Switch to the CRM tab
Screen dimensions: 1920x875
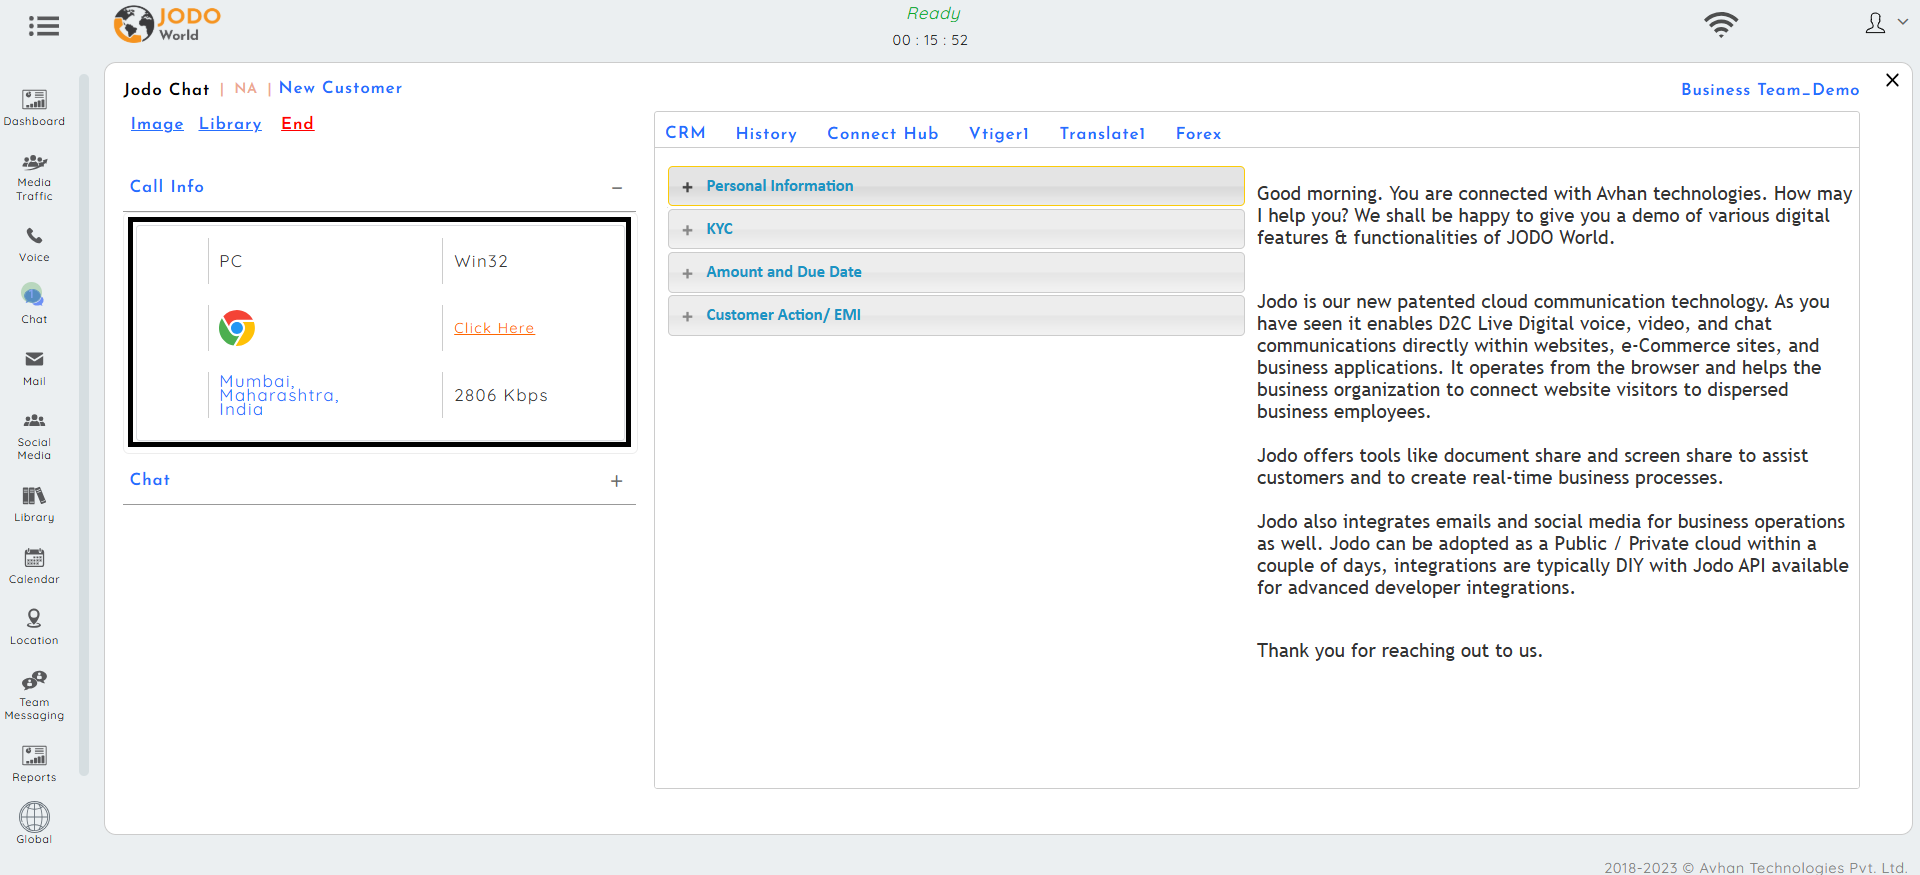686,133
